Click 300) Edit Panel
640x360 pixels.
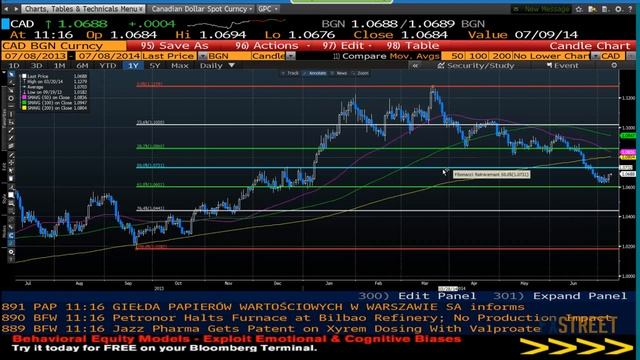417,296
